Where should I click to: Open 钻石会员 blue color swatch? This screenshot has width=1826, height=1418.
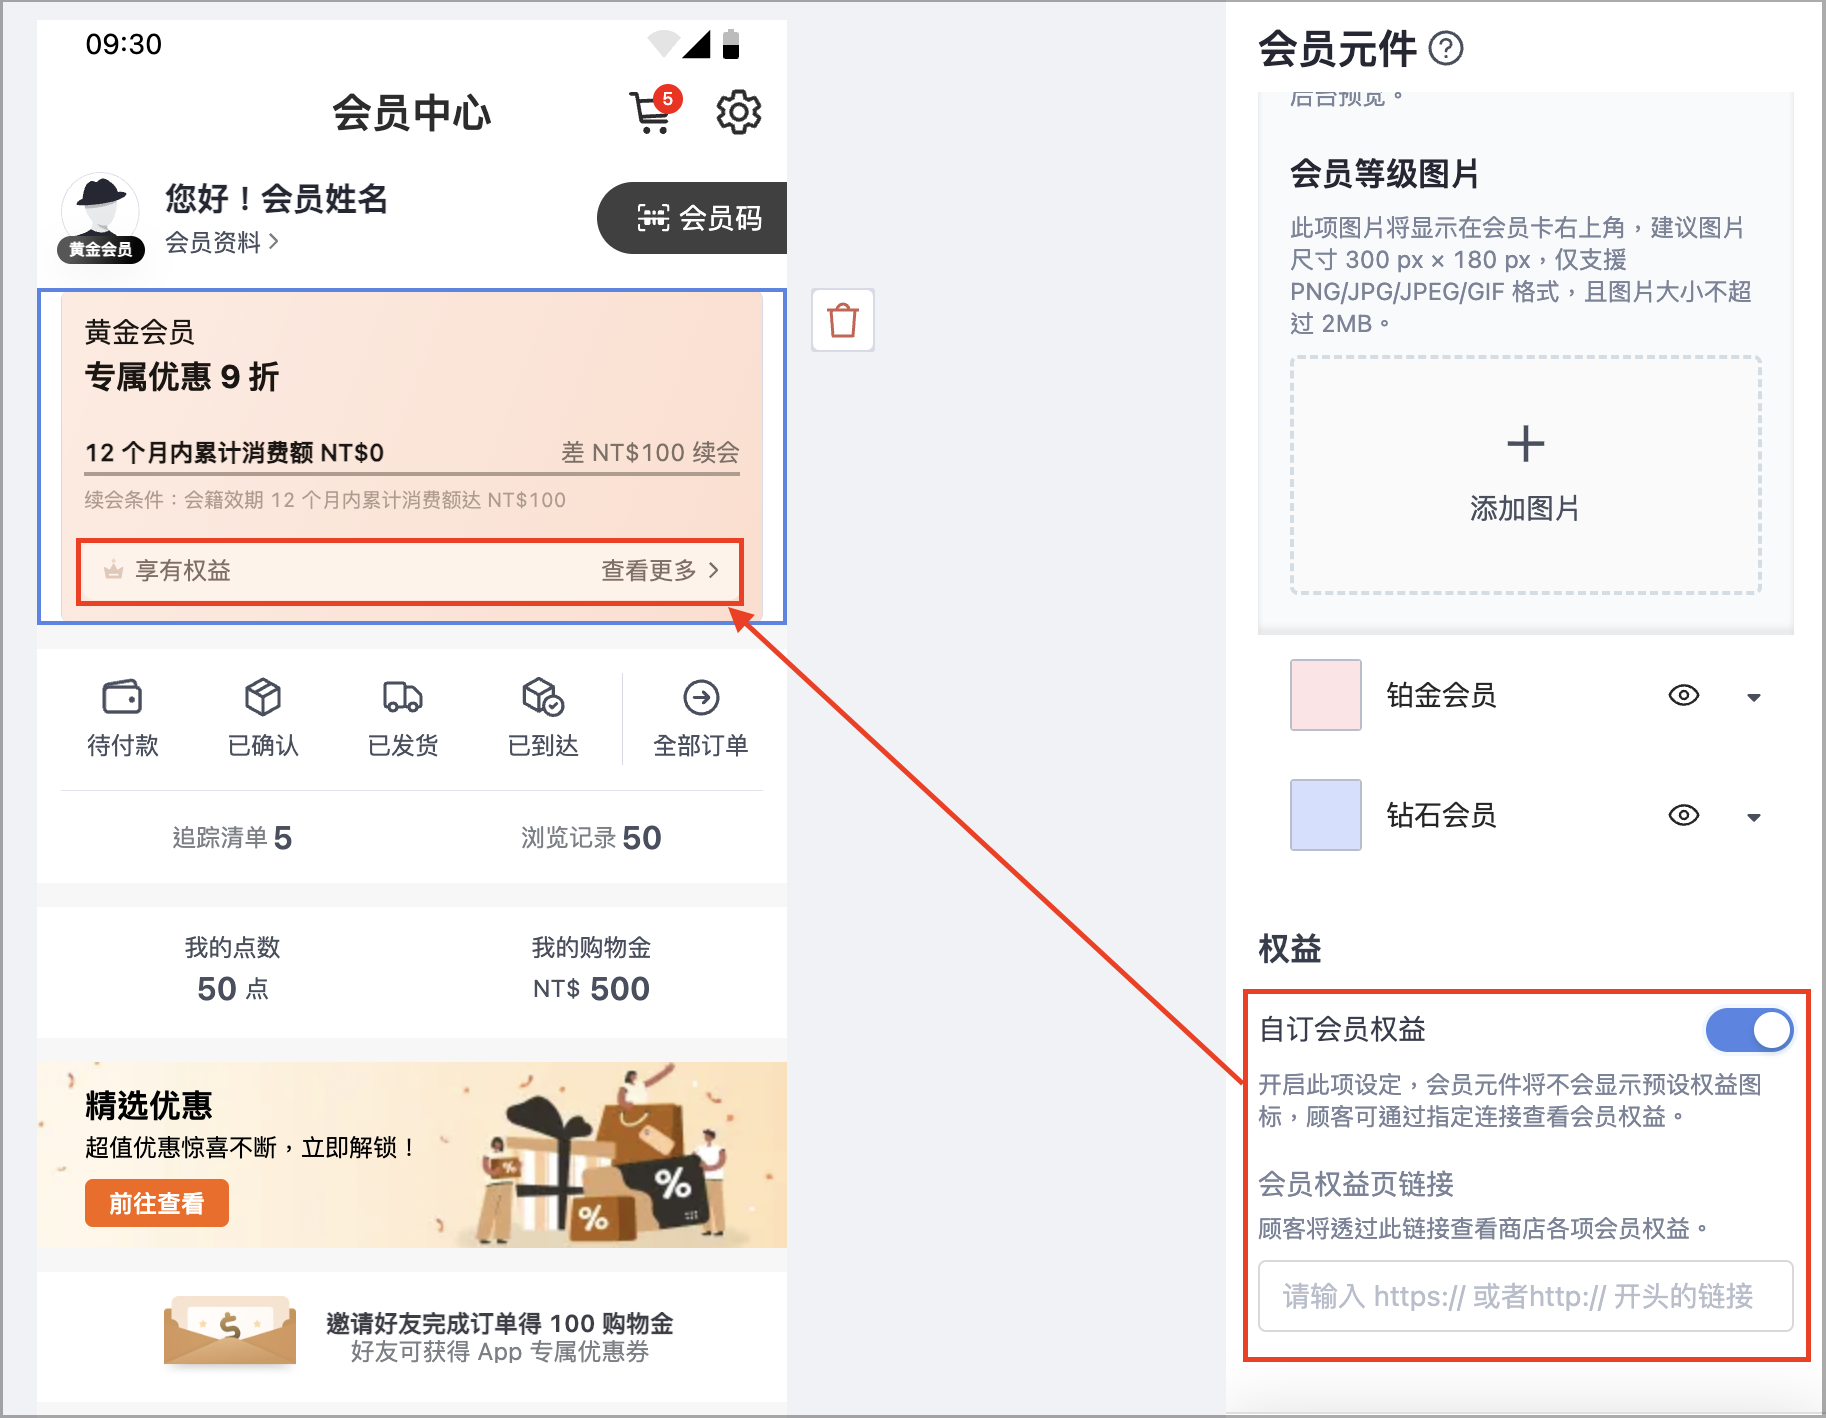point(1326,815)
